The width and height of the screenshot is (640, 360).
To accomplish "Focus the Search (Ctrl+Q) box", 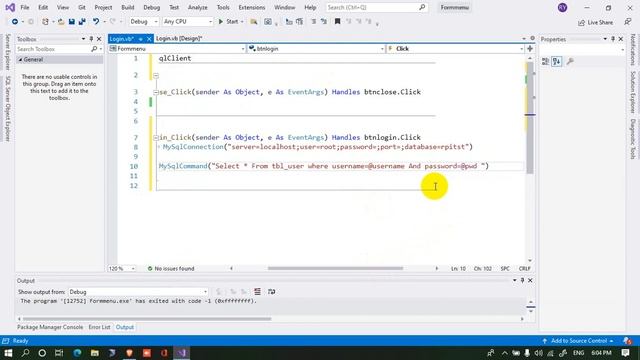I will [377, 7].
